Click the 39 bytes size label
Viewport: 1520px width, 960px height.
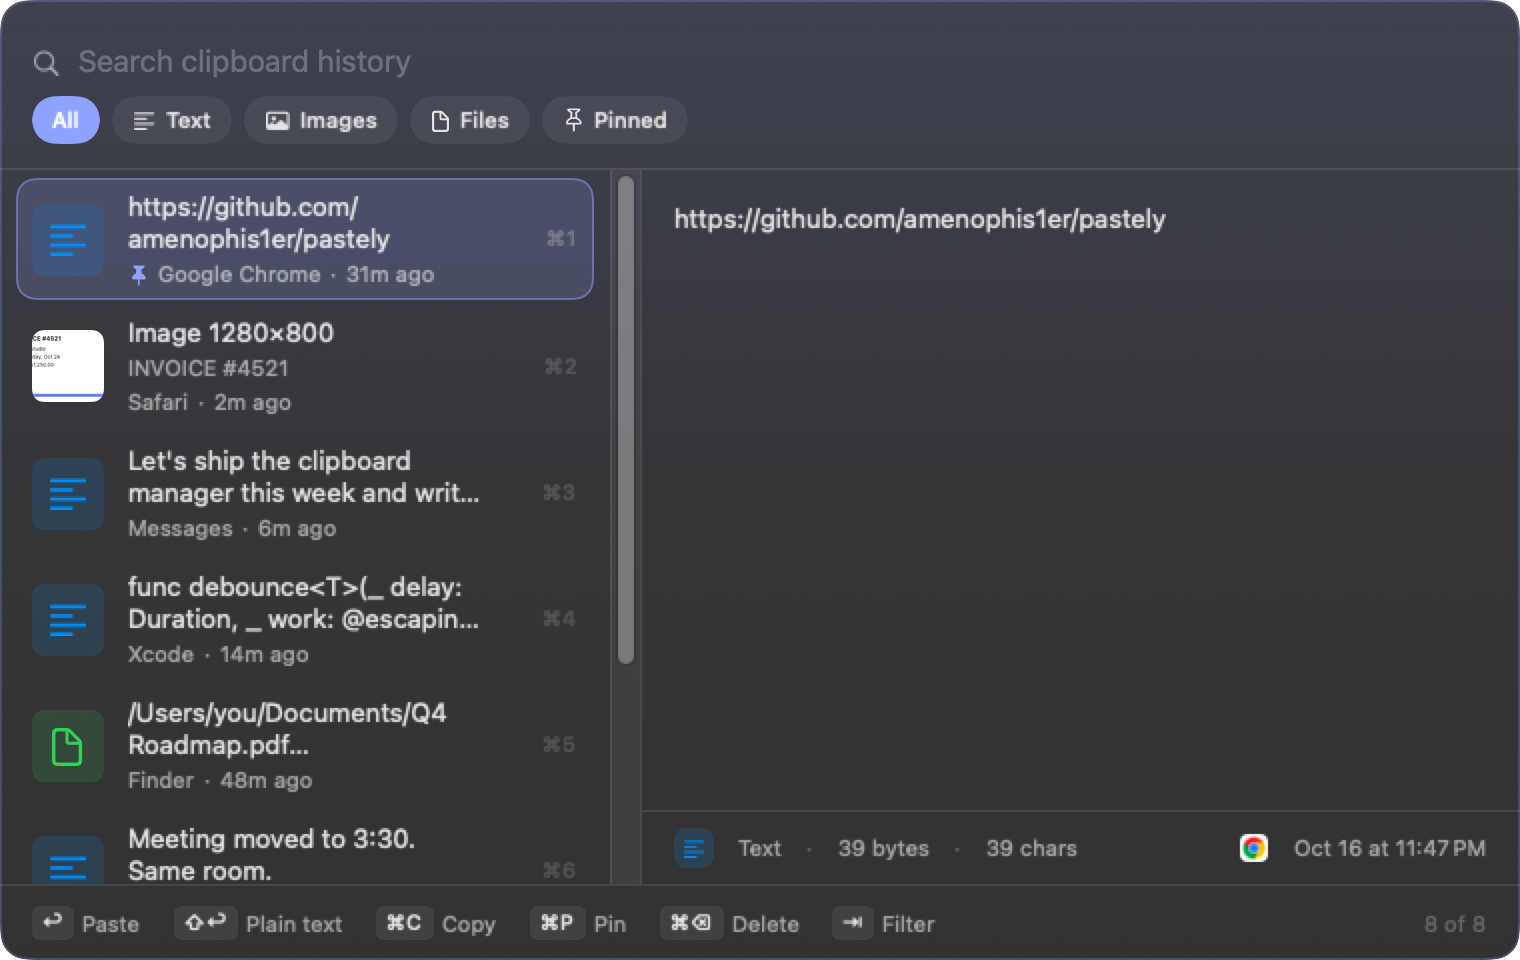tap(884, 848)
